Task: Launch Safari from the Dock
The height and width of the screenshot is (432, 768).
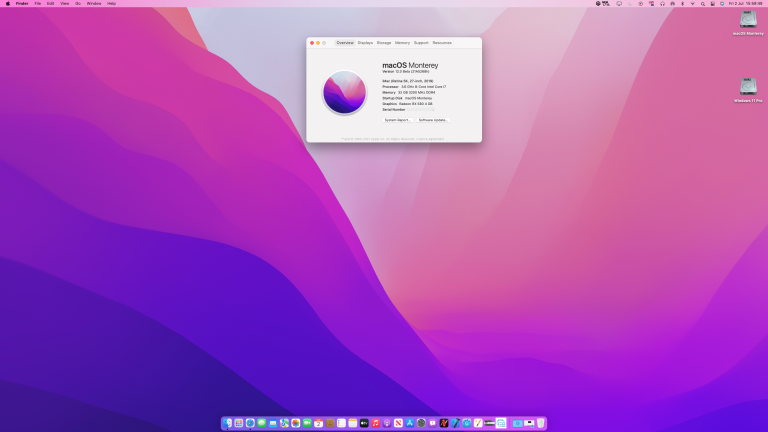Action: [250, 423]
